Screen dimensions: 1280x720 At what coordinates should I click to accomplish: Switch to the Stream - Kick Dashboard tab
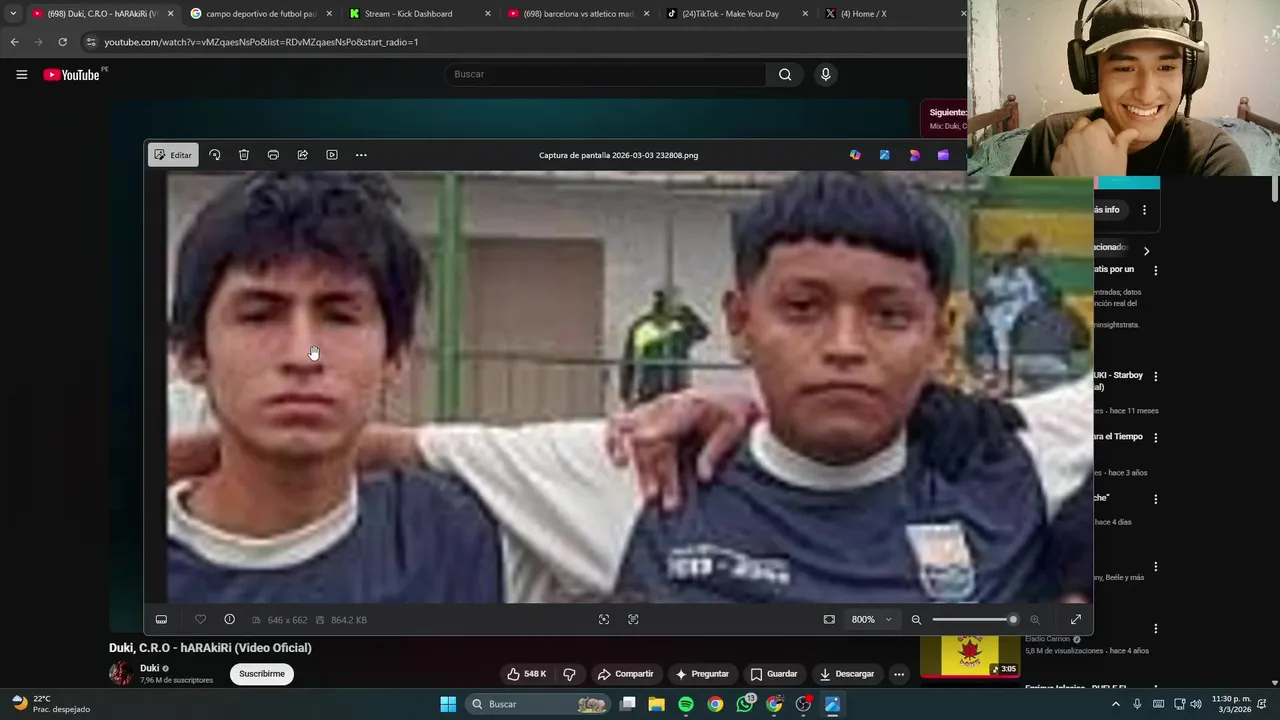pyautogui.click(x=420, y=14)
